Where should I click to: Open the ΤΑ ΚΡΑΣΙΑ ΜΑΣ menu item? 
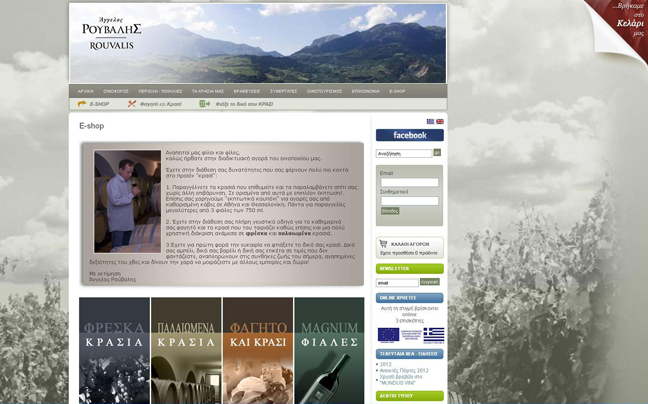click(x=208, y=91)
